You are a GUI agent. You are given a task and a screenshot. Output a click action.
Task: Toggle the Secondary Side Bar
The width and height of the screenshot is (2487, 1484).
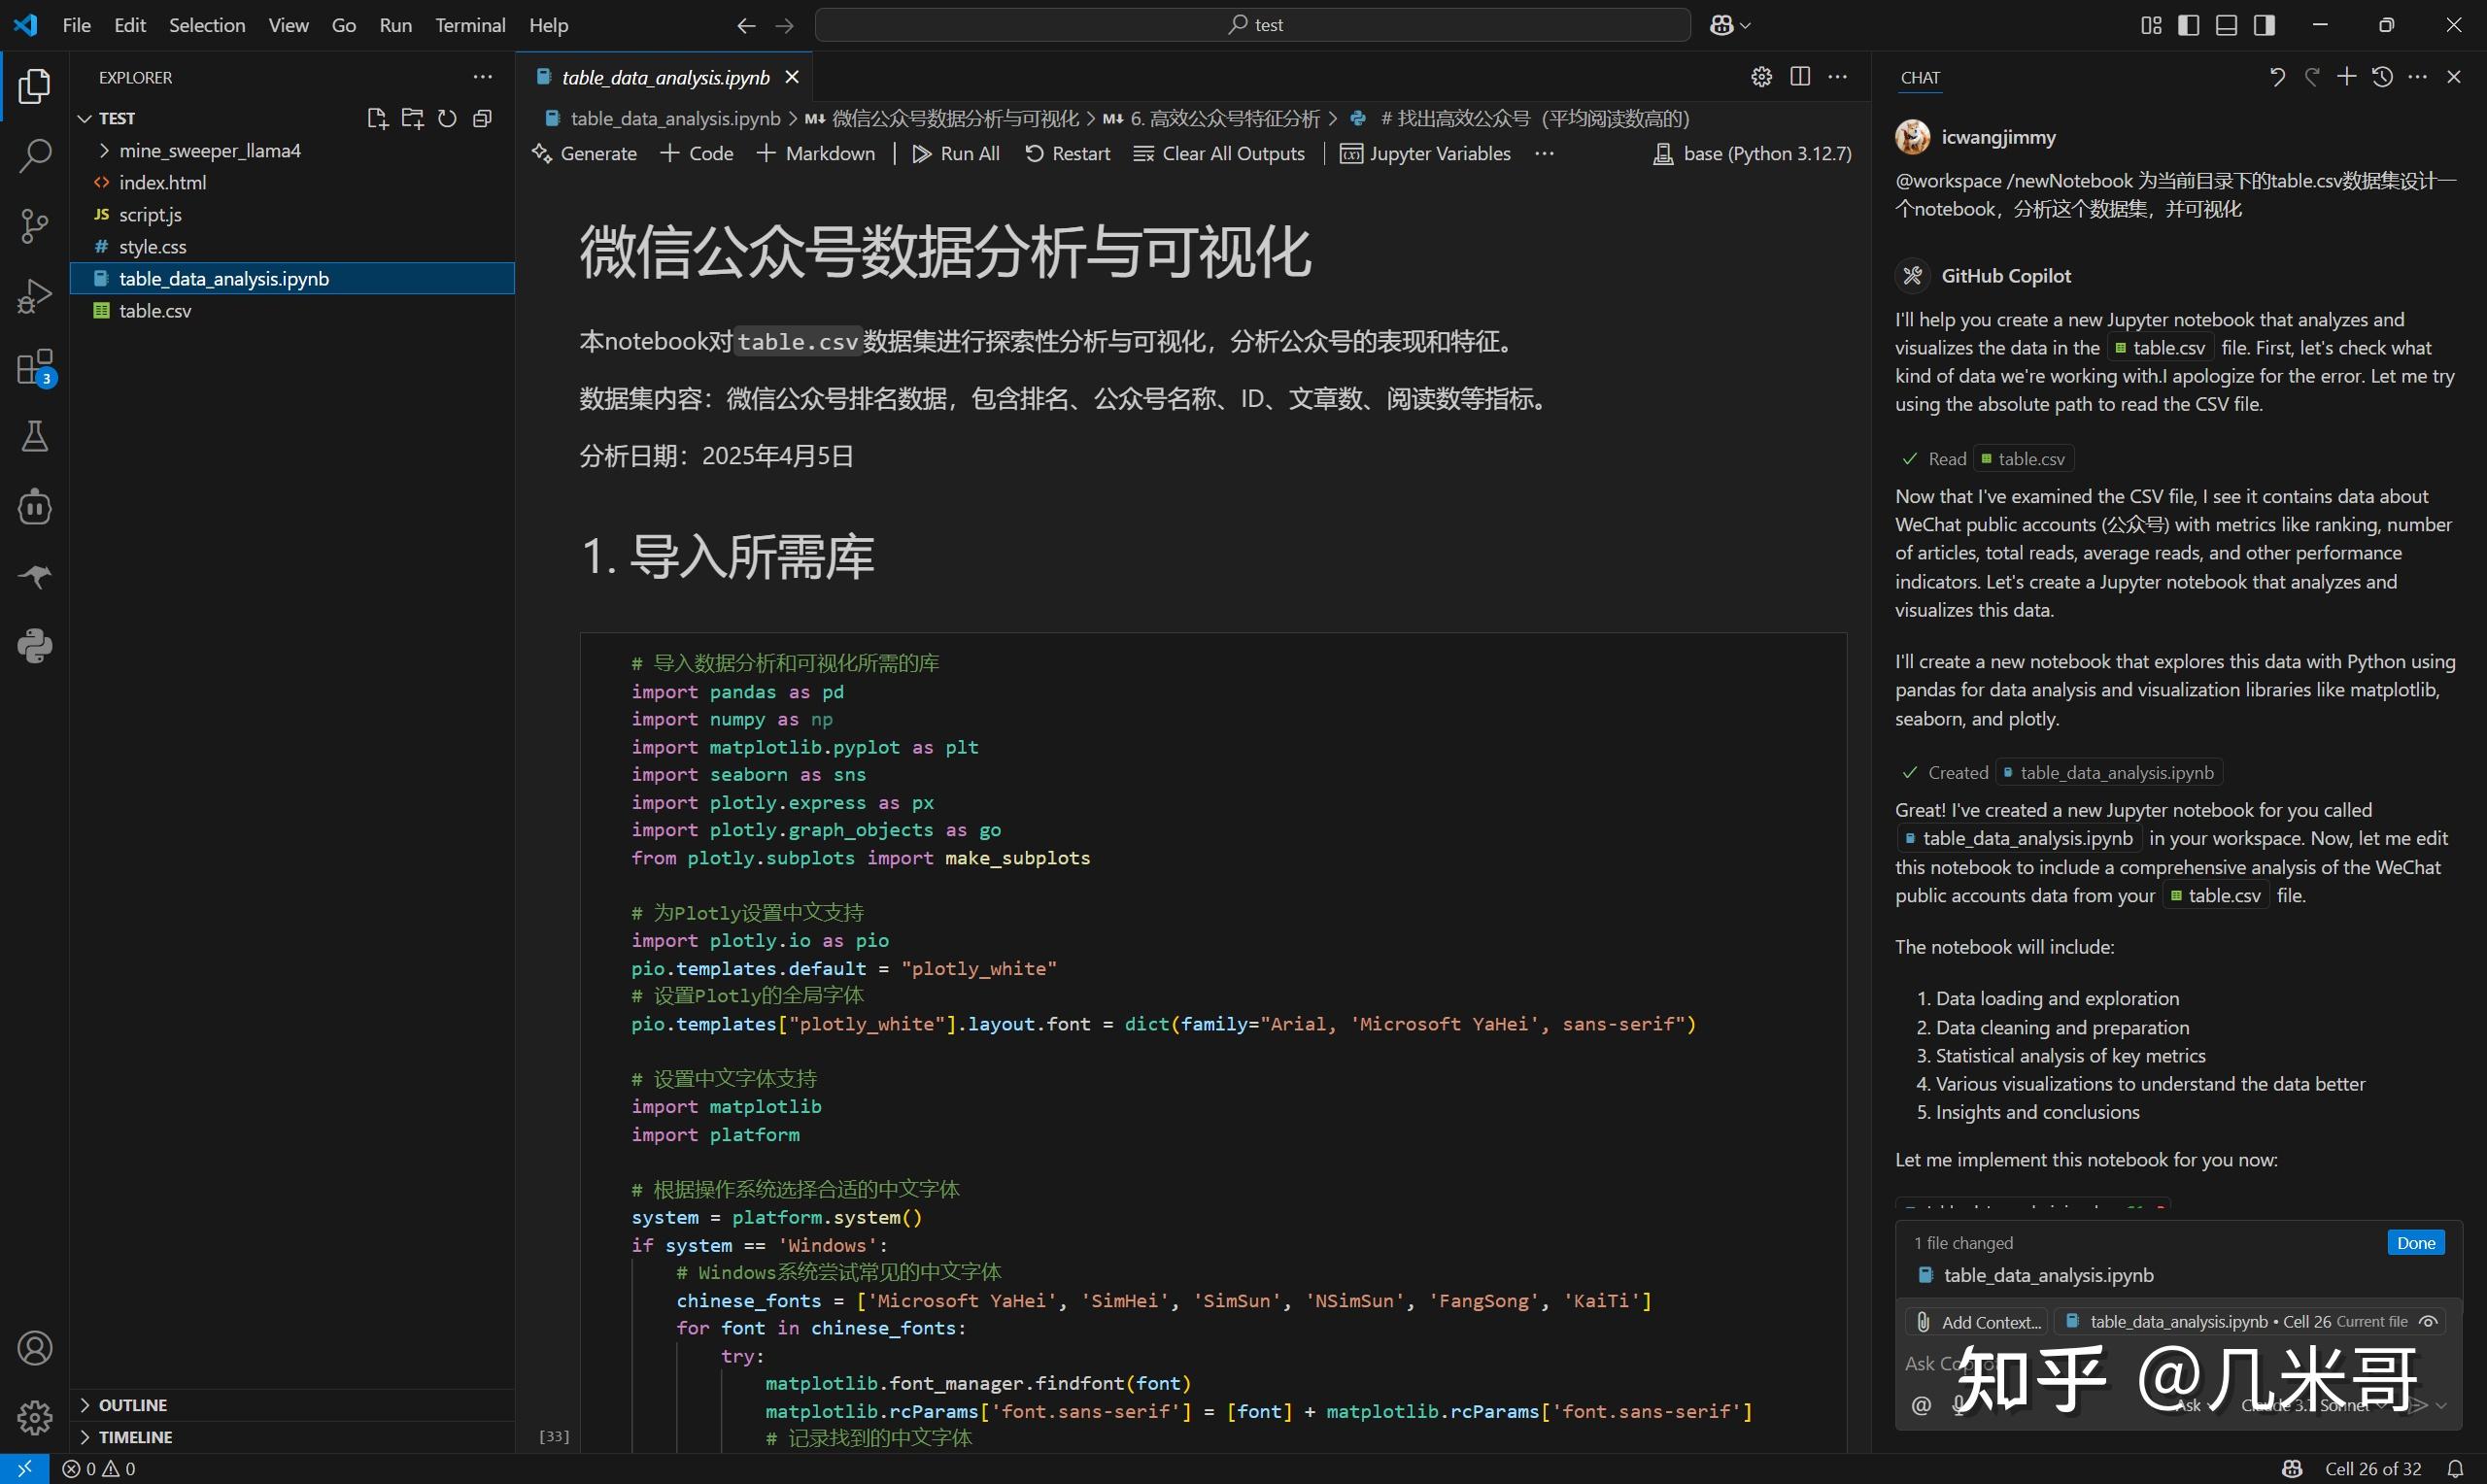point(2264,24)
